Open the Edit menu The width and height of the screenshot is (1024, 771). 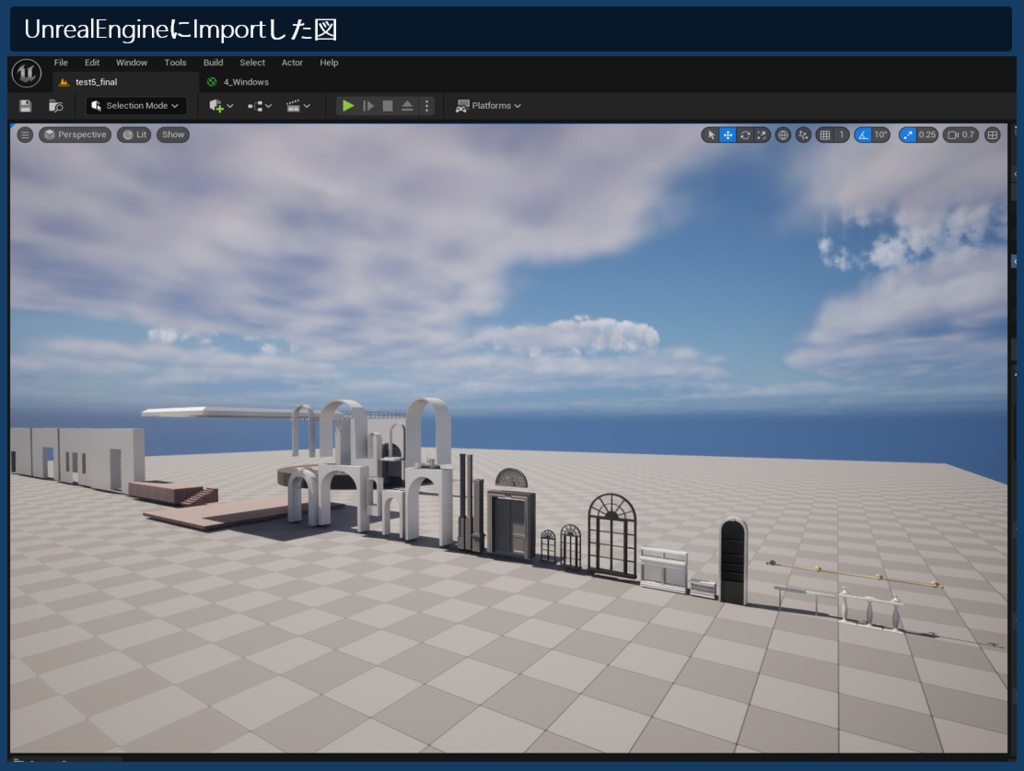pos(92,63)
